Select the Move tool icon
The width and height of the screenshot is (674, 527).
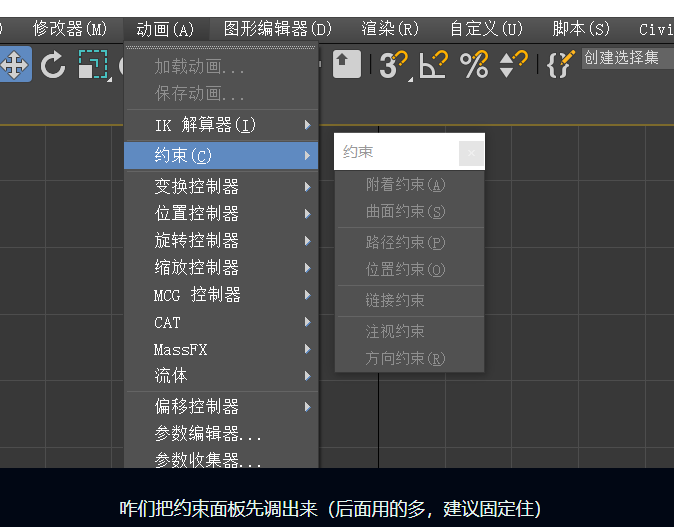[x=15, y=64]
